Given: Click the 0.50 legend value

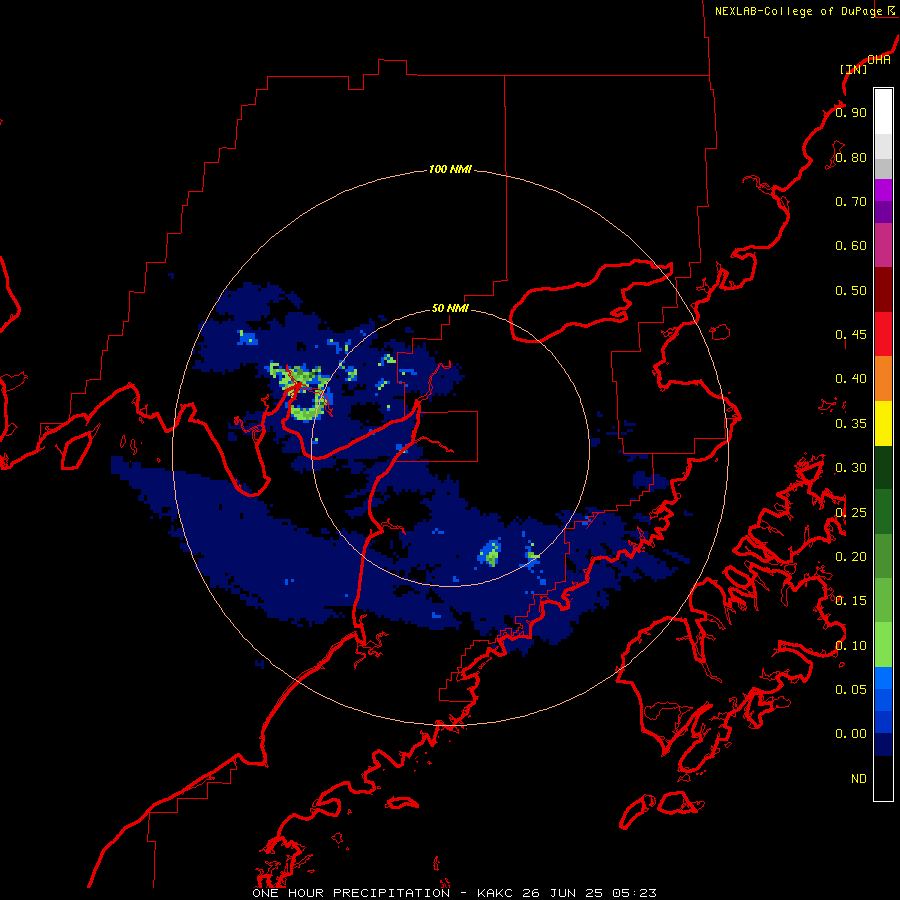Looking at the screenshot, I should 851,290.
